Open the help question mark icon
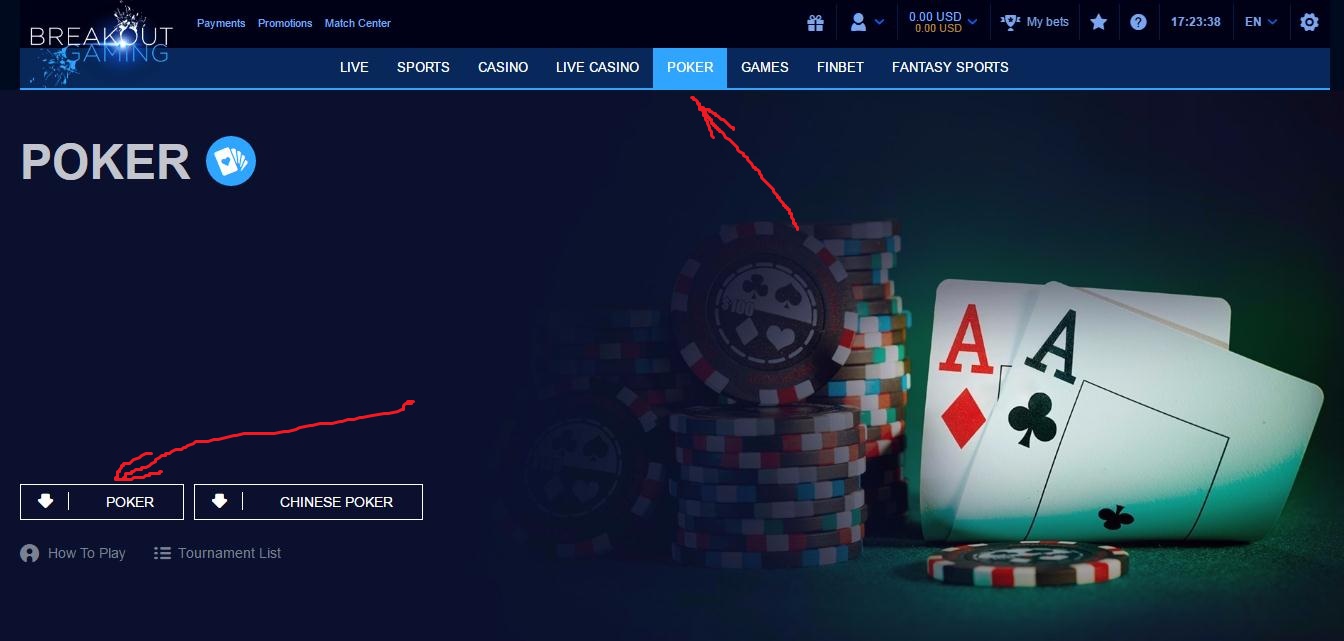Image resolution: width=1344 pixels, height=641 pixels. click(x=1138, y=22)
